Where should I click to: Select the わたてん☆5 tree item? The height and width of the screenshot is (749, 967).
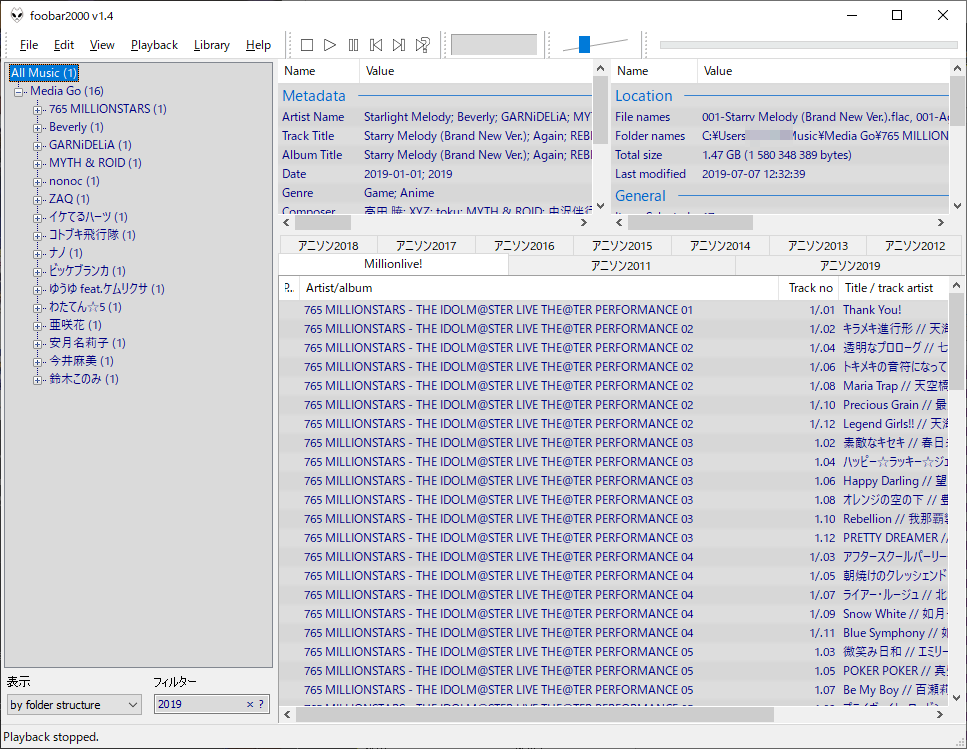pyautogui.click(x=85, y=306)
